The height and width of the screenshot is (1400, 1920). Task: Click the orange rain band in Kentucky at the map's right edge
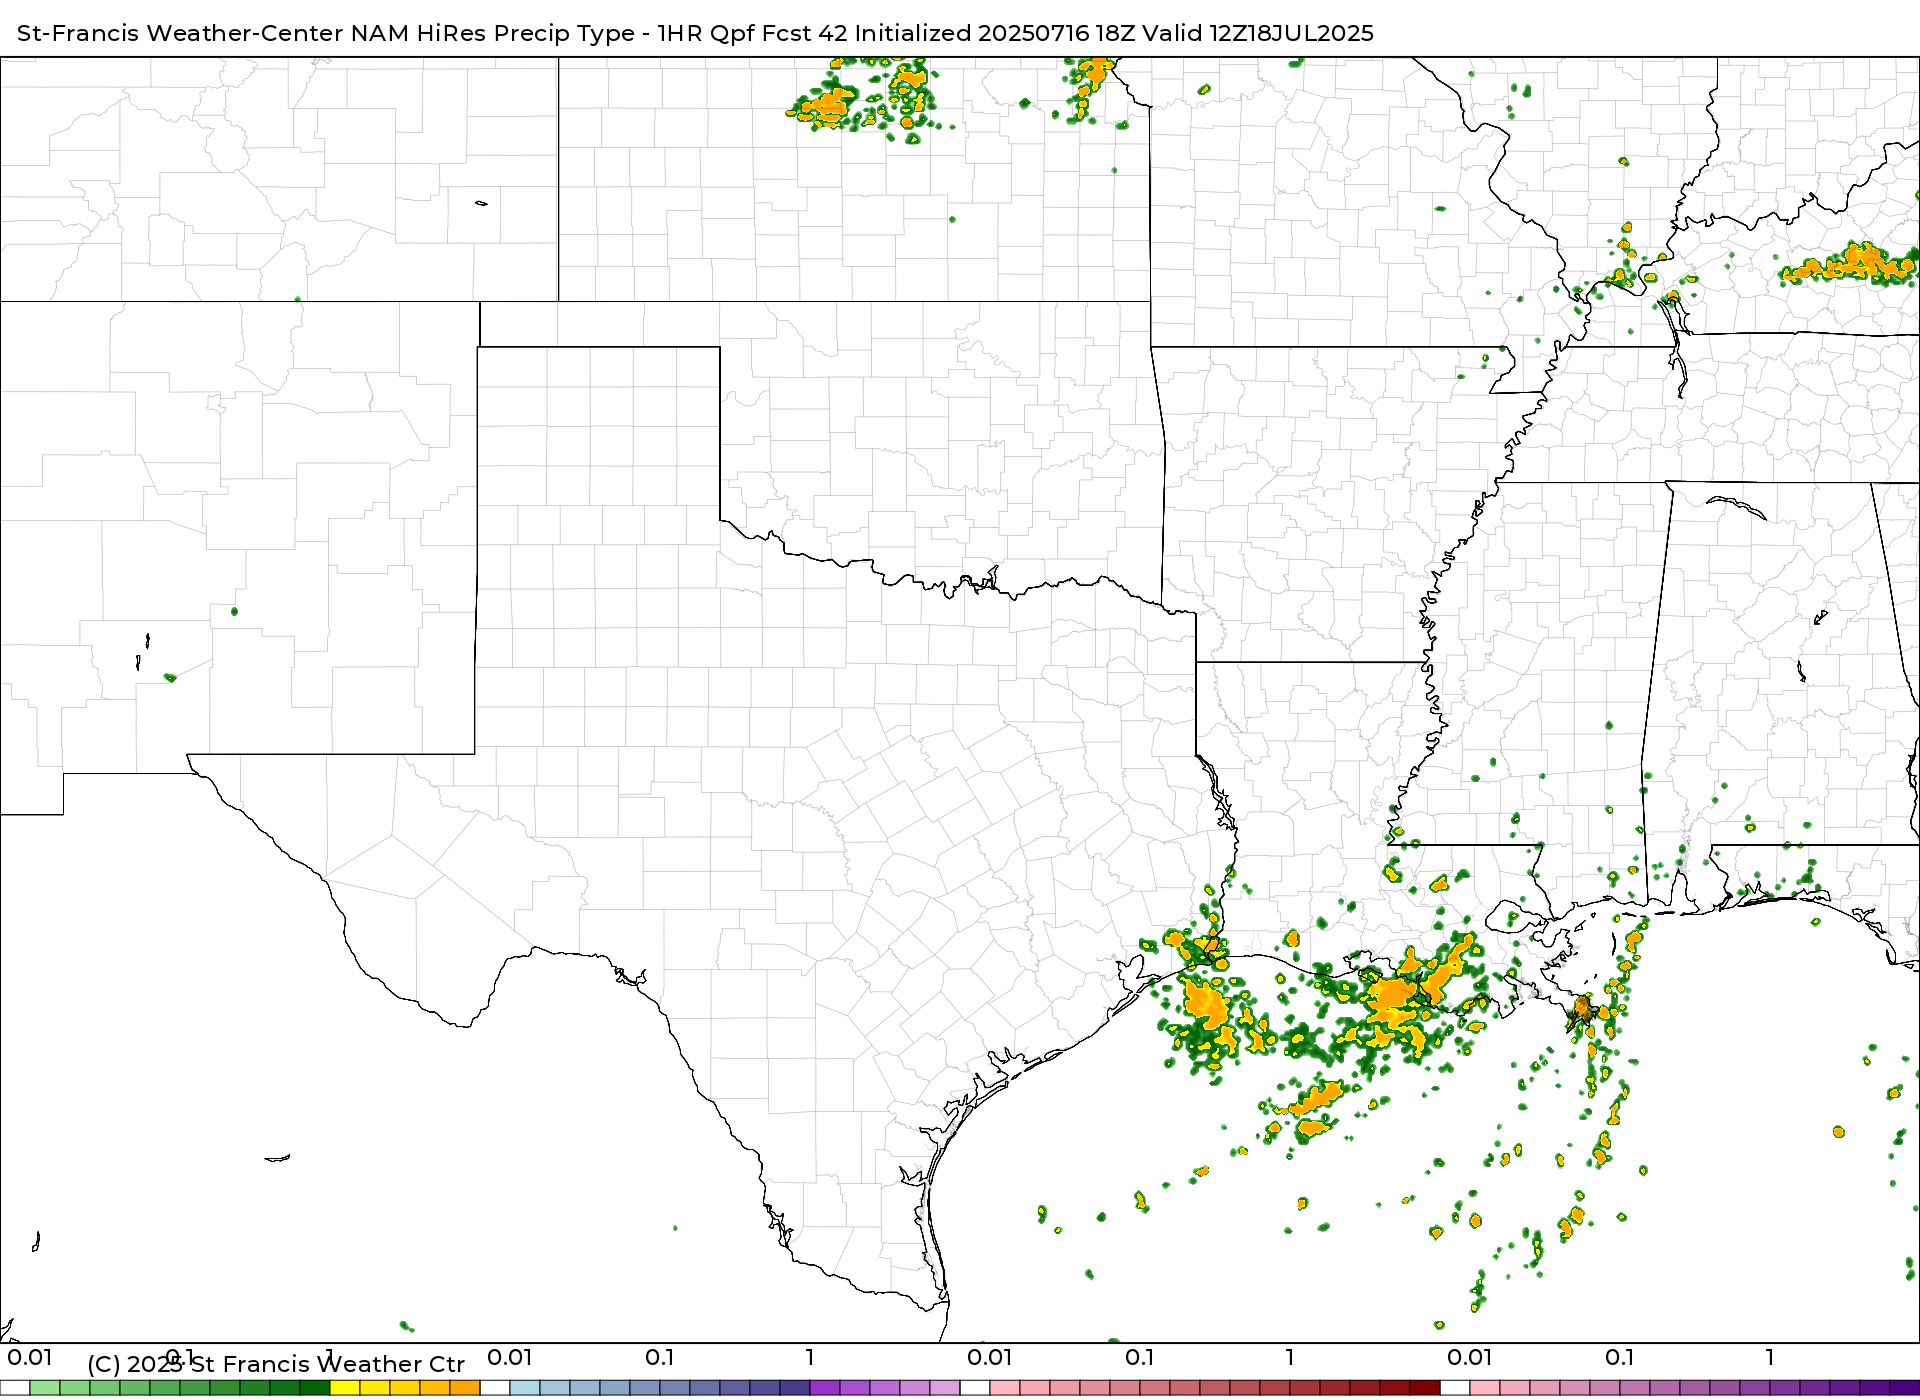[x=1850, y=265]
